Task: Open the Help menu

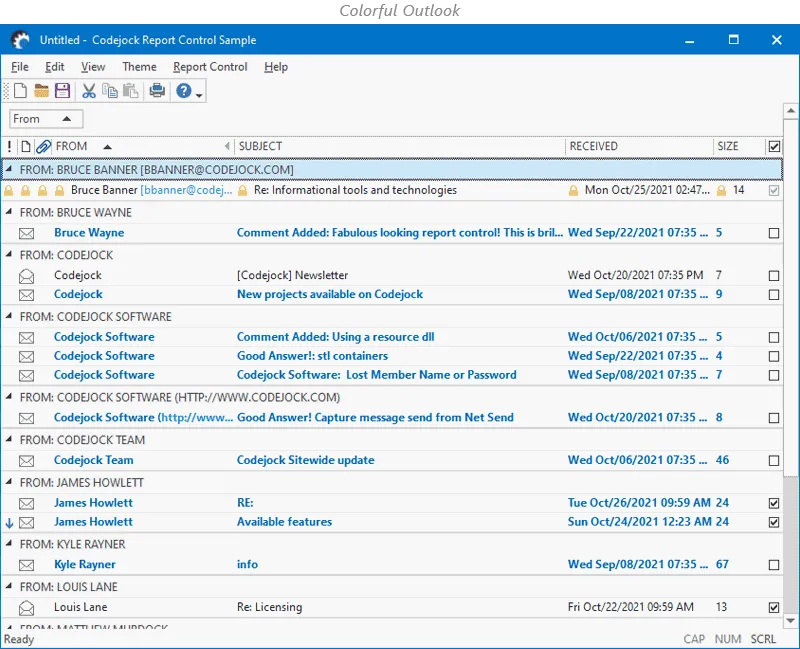Action: coord(276,67)
